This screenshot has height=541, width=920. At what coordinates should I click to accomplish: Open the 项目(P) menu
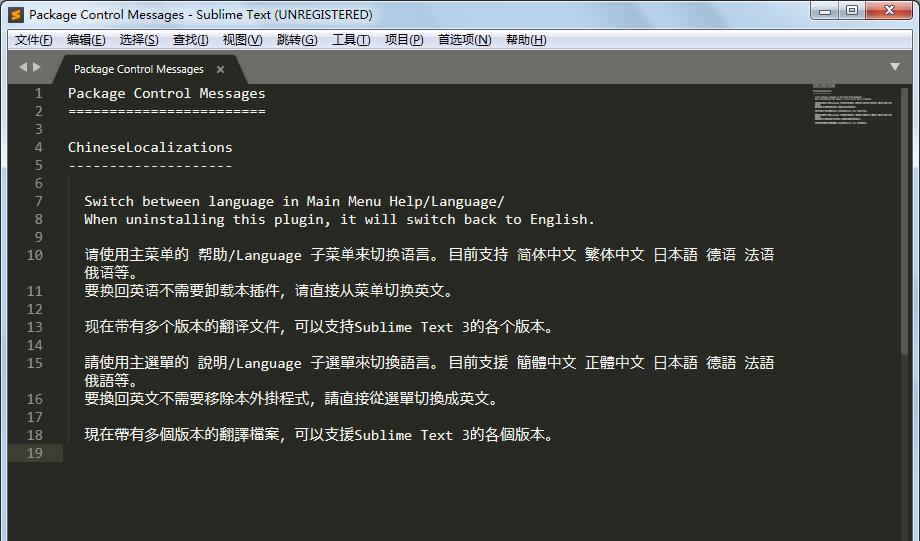(x=404, y=40)
